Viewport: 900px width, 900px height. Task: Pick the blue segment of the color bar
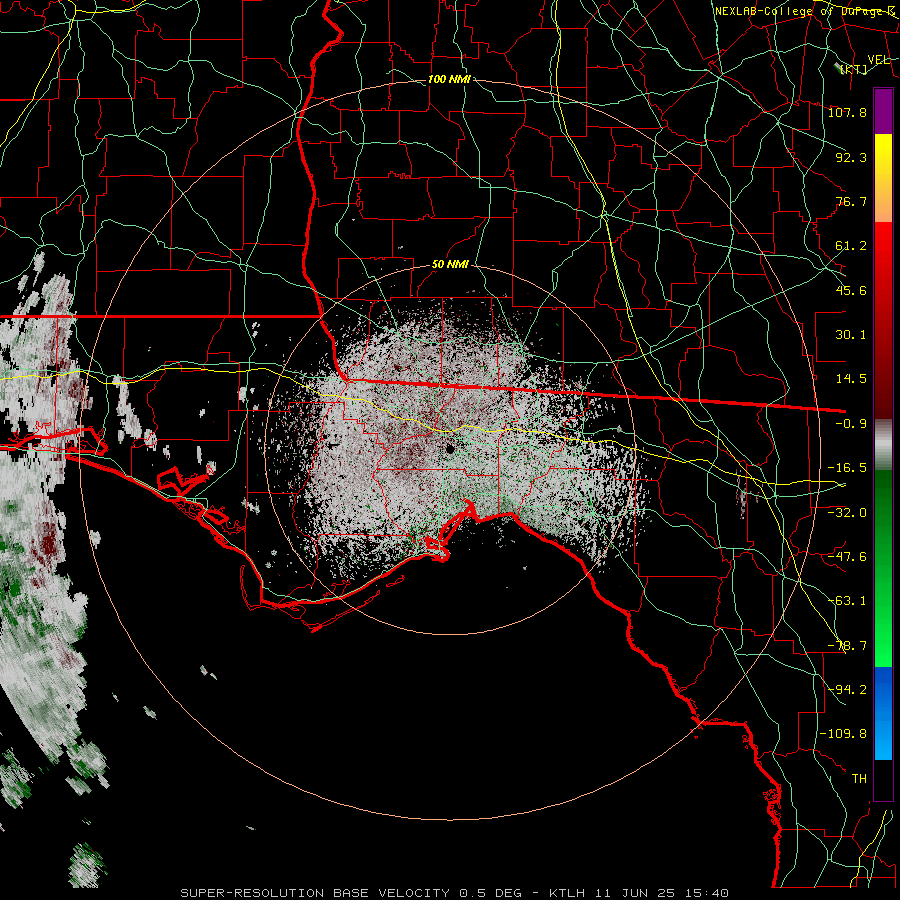pos(883,713)
